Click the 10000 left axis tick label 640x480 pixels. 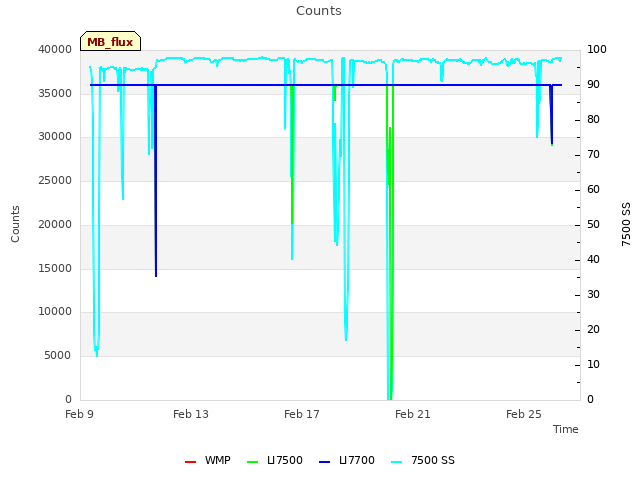pyautogui.click(x=55, y=311)
